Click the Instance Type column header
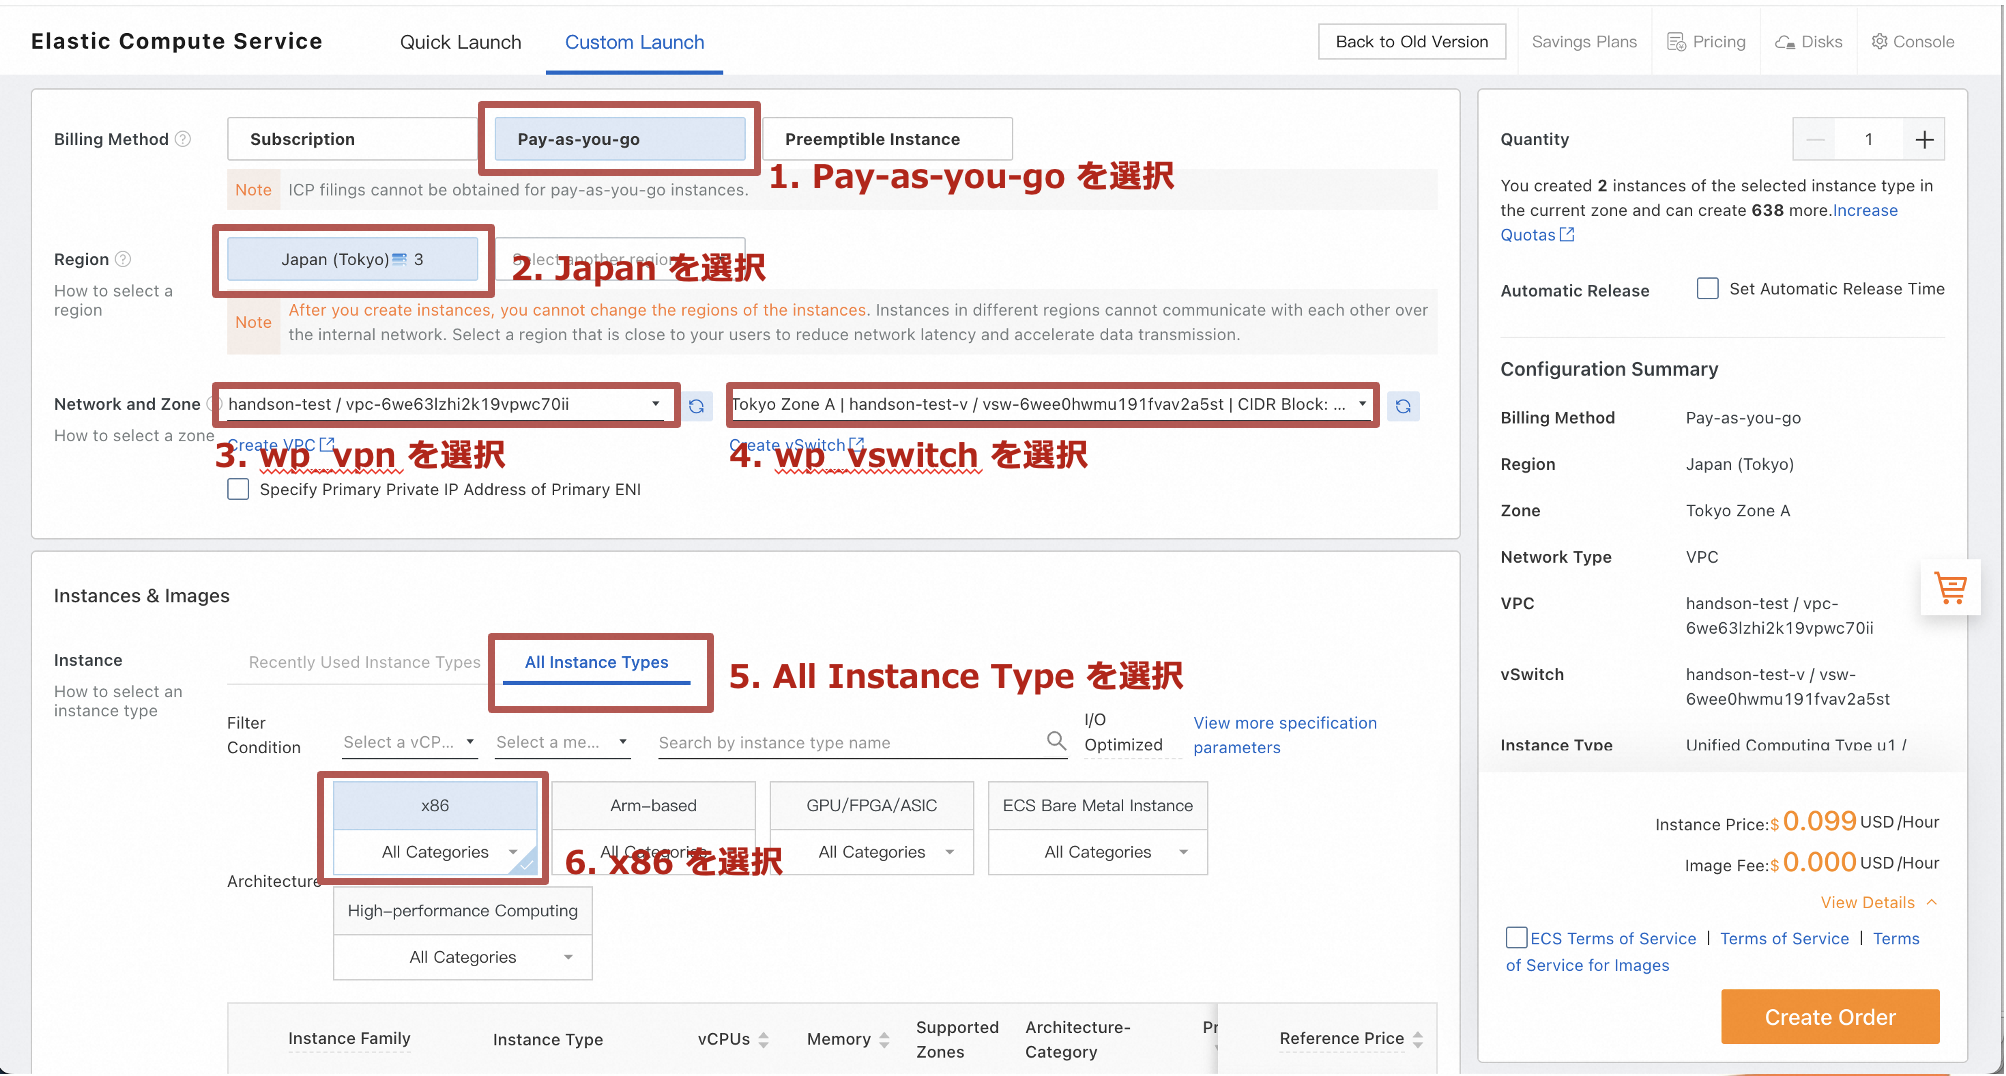The height and width of the screenshot is (1076, 2006). tap(548, 1040)
